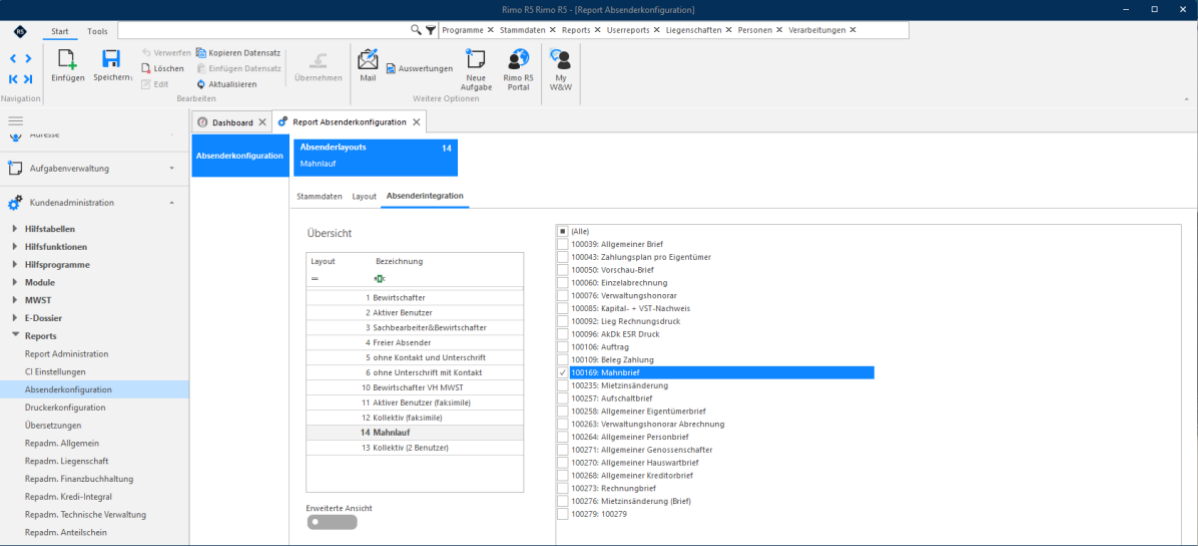Toggle the hamburger sidebar menu
The image size is (1198, 546).
point(15,121)
